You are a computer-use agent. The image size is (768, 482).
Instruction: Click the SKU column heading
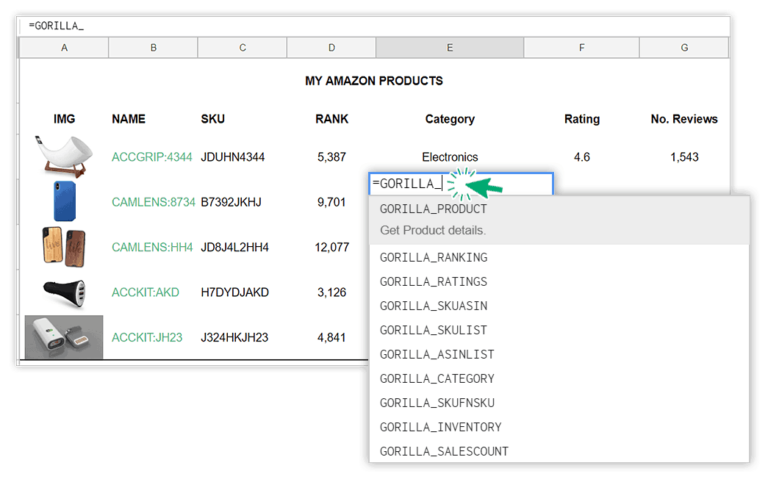[213, 119]
